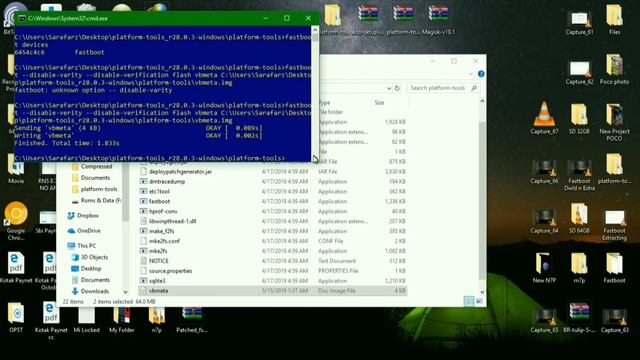
Task: Open the Mi Locked desktop file
Action: tap(86, 320)
